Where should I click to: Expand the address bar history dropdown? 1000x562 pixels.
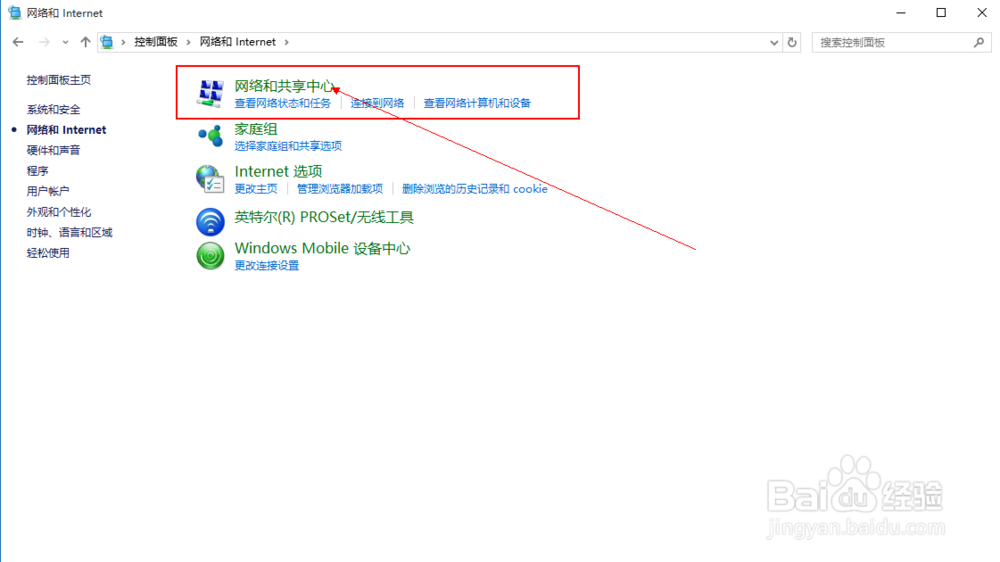(774, 42)
